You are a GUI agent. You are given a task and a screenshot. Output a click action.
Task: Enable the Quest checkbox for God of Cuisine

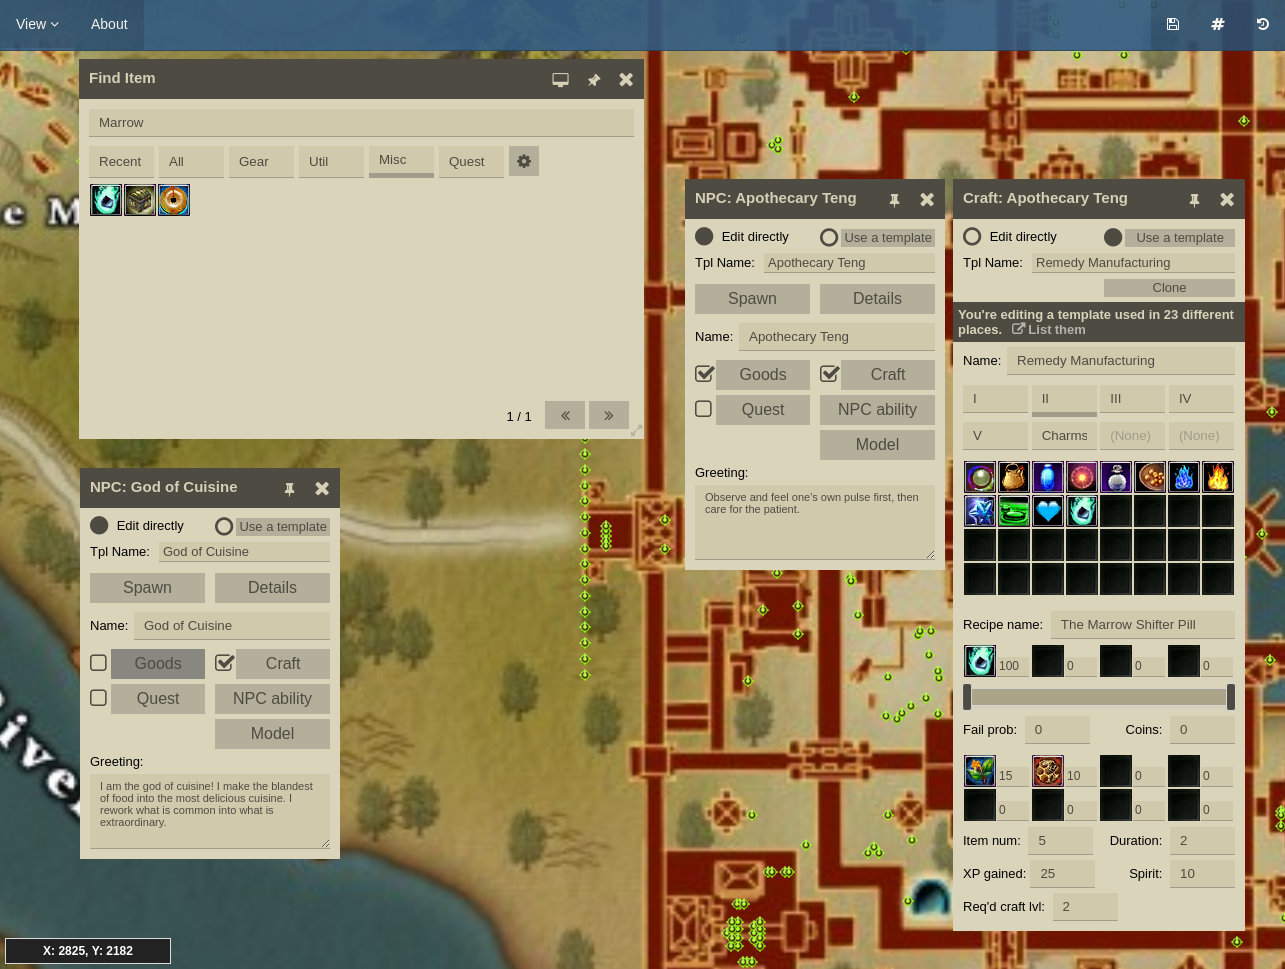coord(99,698)
